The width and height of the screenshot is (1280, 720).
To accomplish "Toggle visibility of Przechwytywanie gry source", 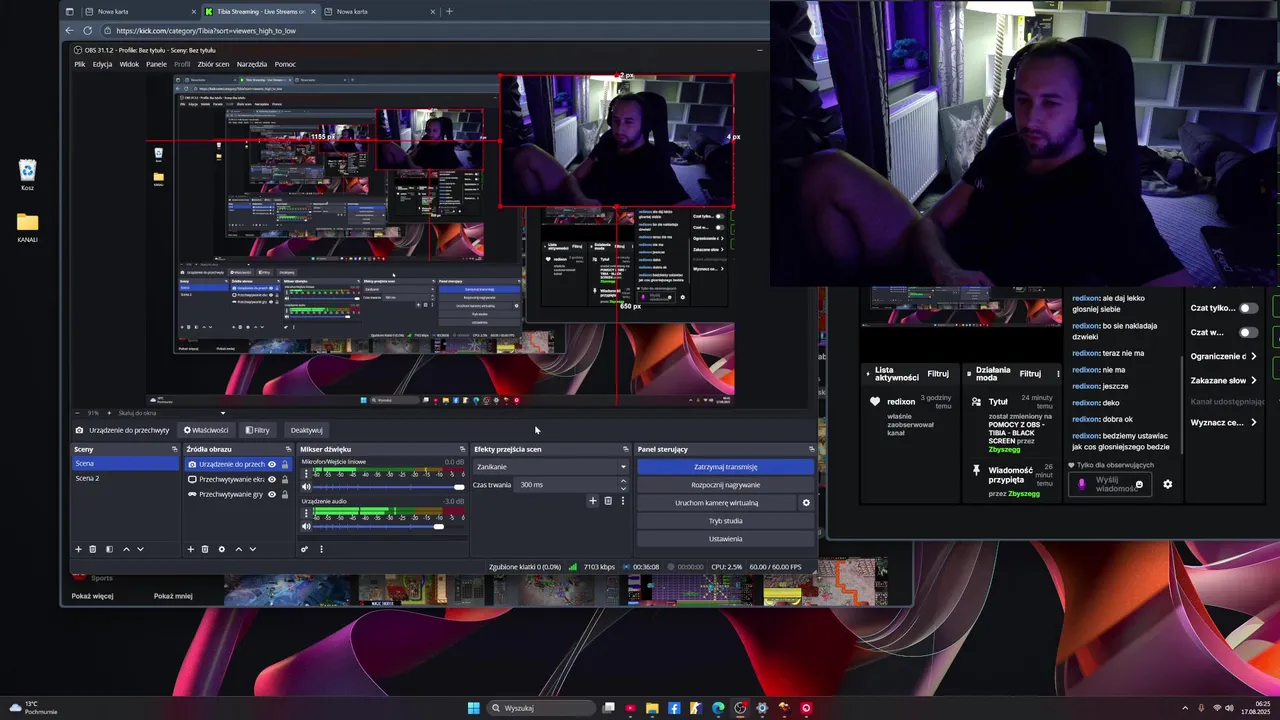I will point(272,494).
